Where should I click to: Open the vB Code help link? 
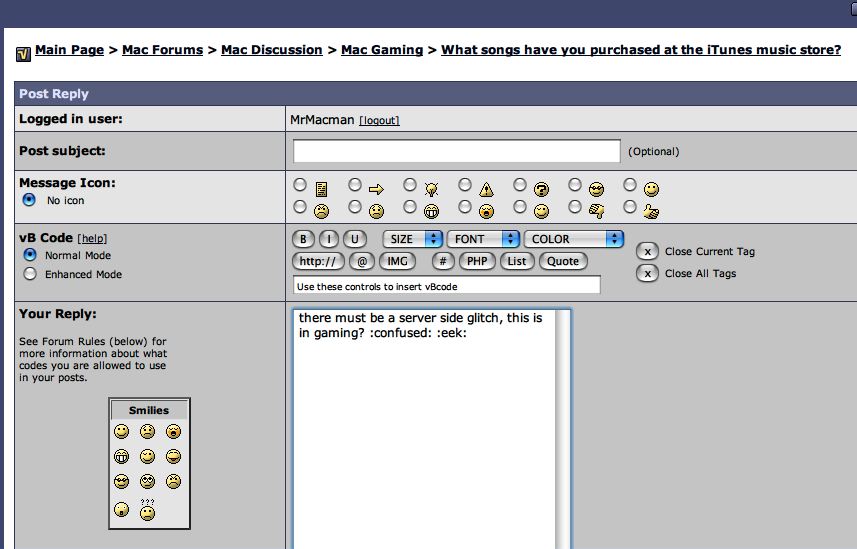coord(92,238)
